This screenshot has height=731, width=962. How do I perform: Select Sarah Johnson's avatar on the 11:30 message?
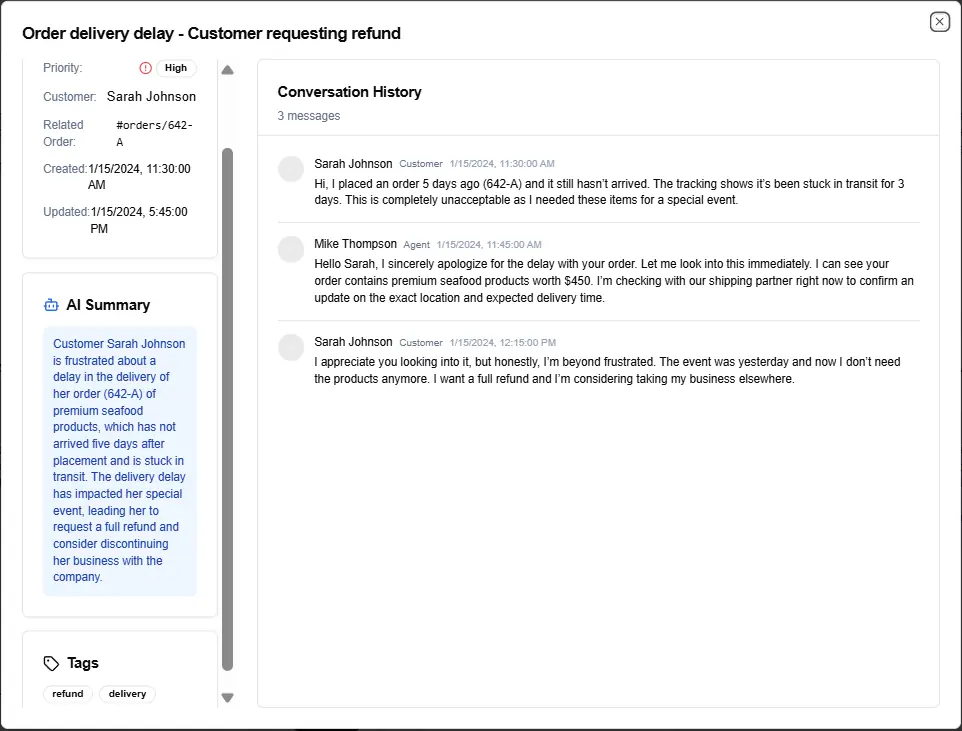(291, 169)
